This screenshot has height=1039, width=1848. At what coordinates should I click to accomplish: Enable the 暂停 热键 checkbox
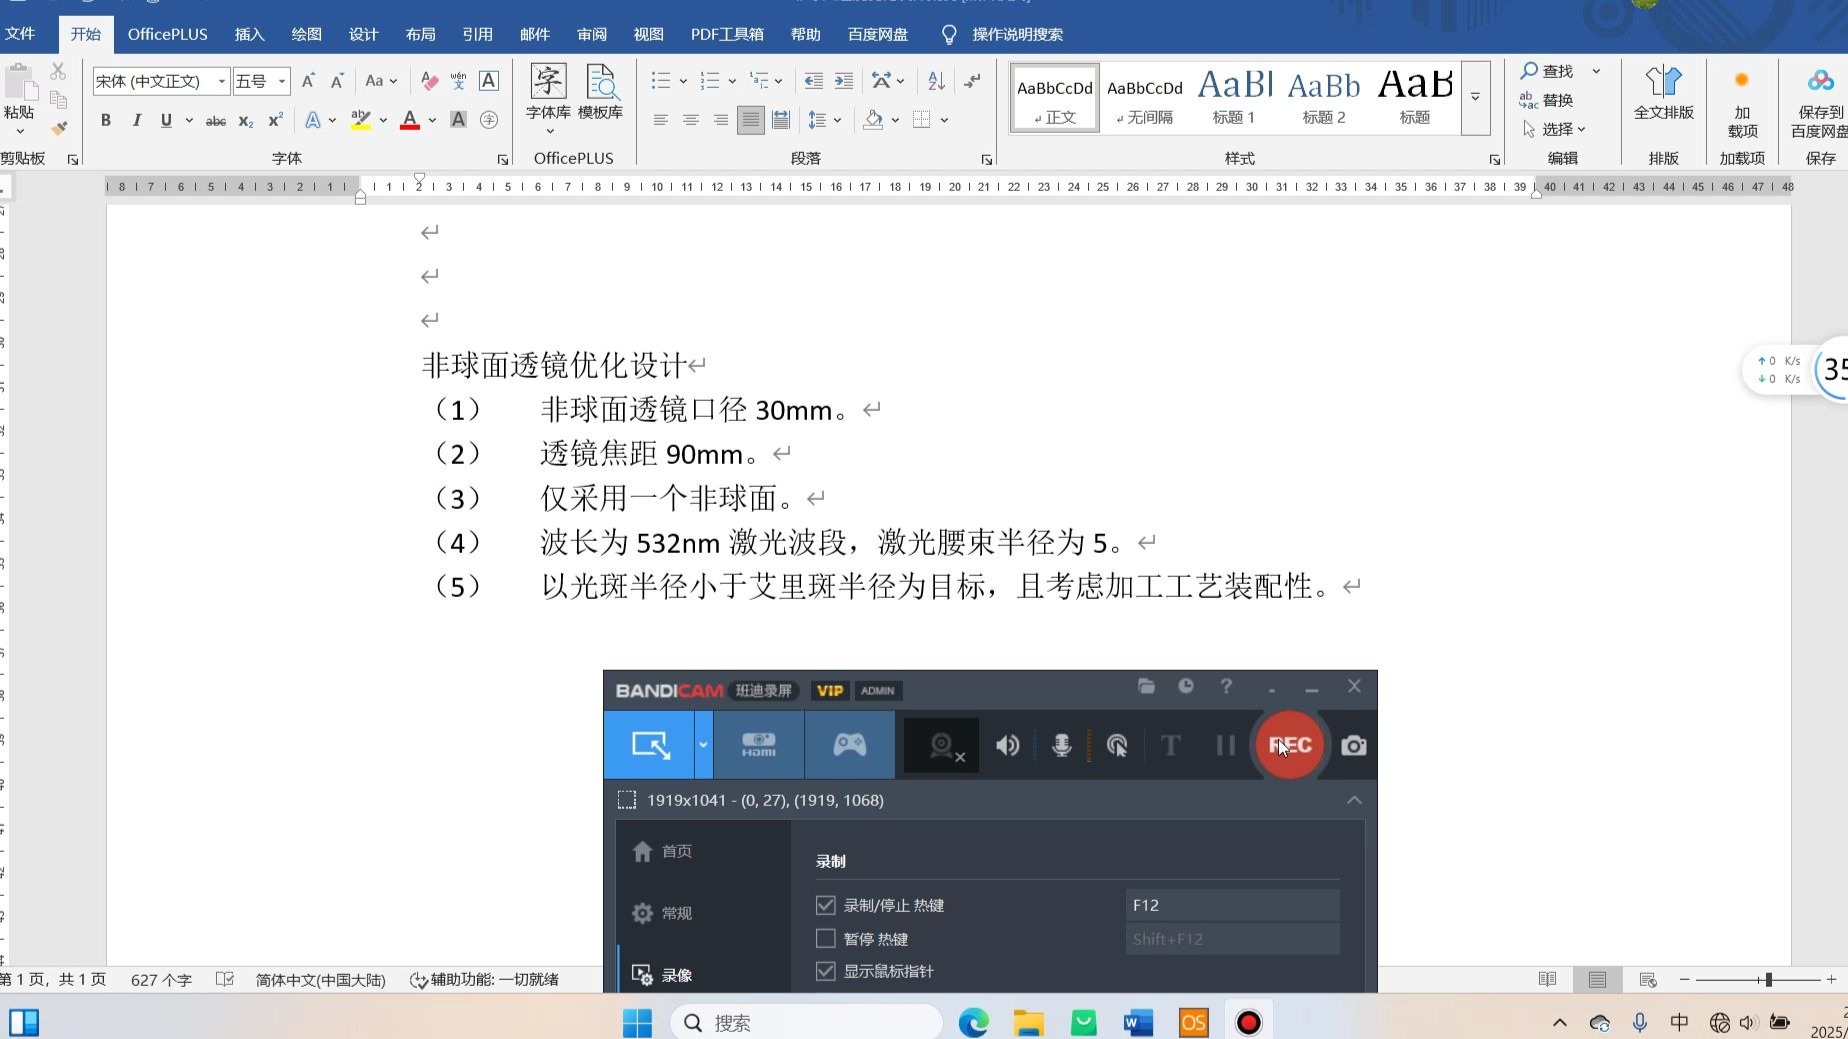point(825,938)
